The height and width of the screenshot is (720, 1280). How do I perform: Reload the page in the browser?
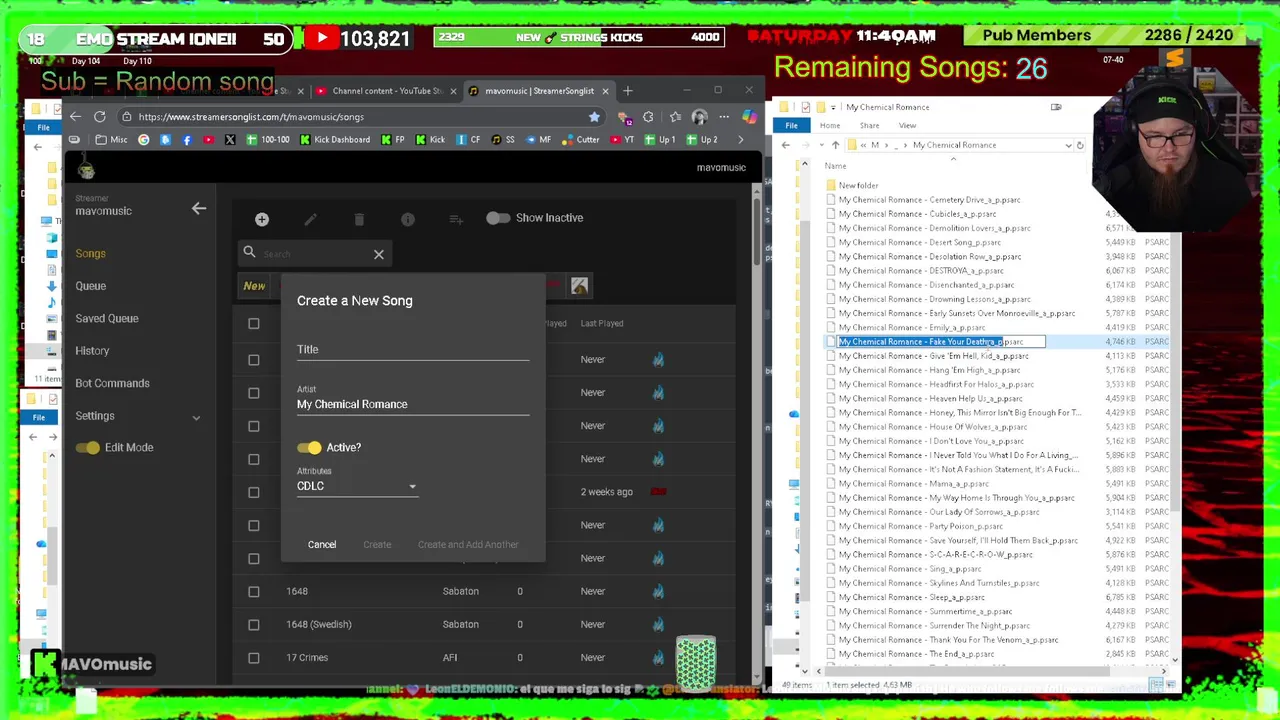[100, 117]
